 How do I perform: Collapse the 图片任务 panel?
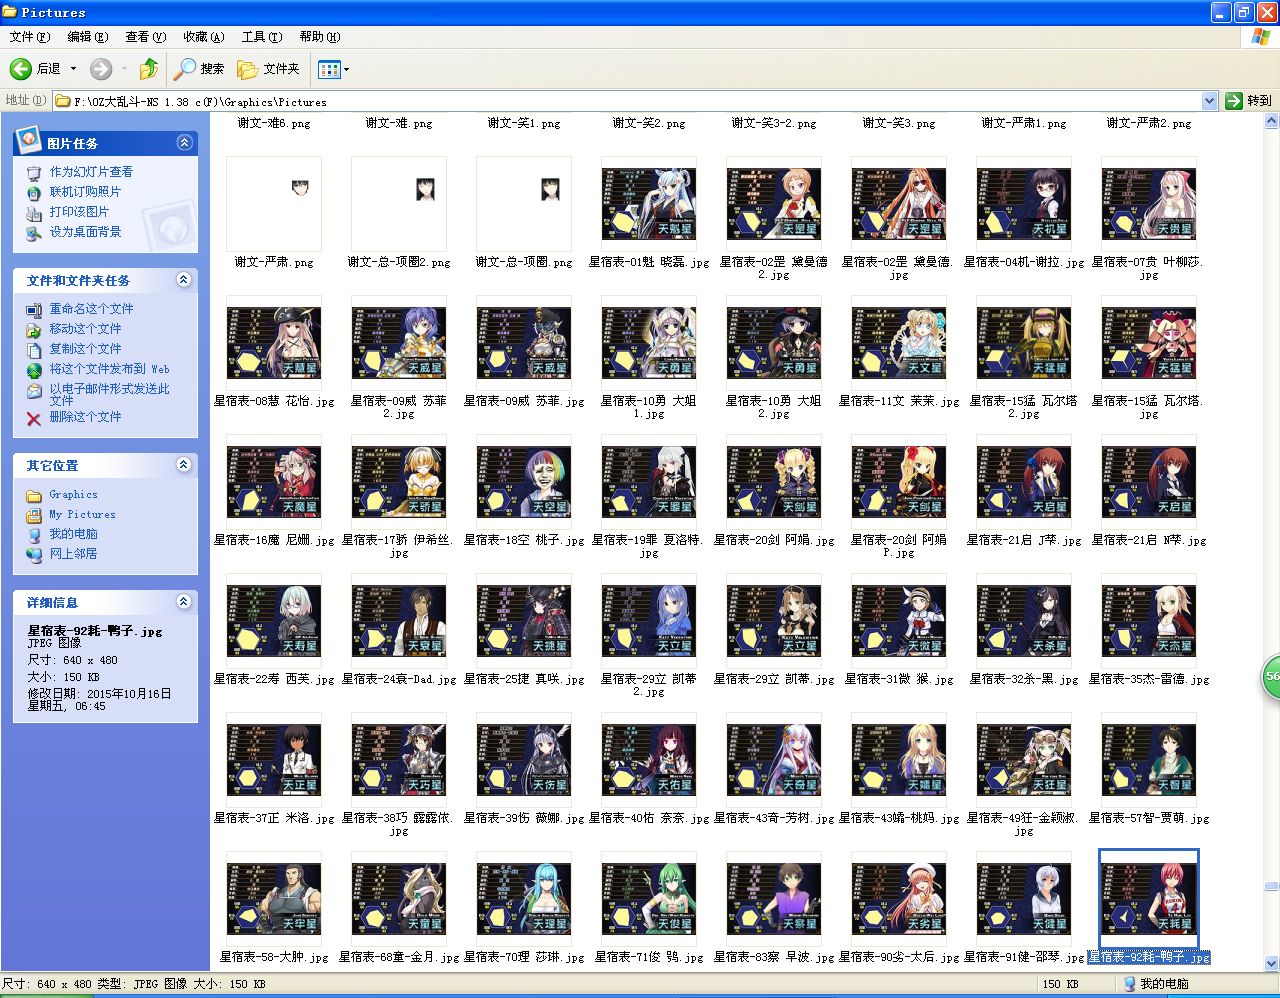point(184,143)
